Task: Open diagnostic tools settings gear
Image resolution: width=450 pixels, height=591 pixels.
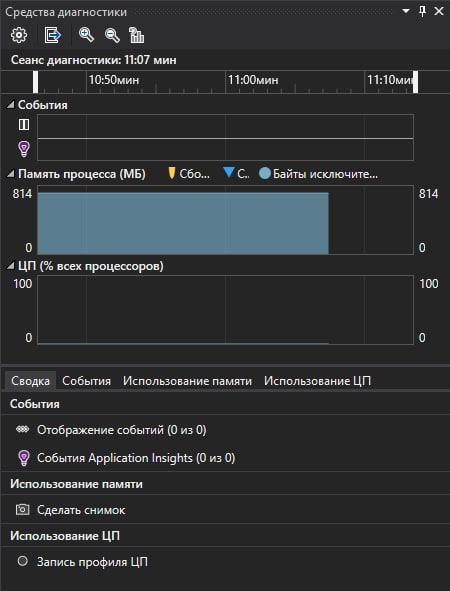Action: (19, 35)
